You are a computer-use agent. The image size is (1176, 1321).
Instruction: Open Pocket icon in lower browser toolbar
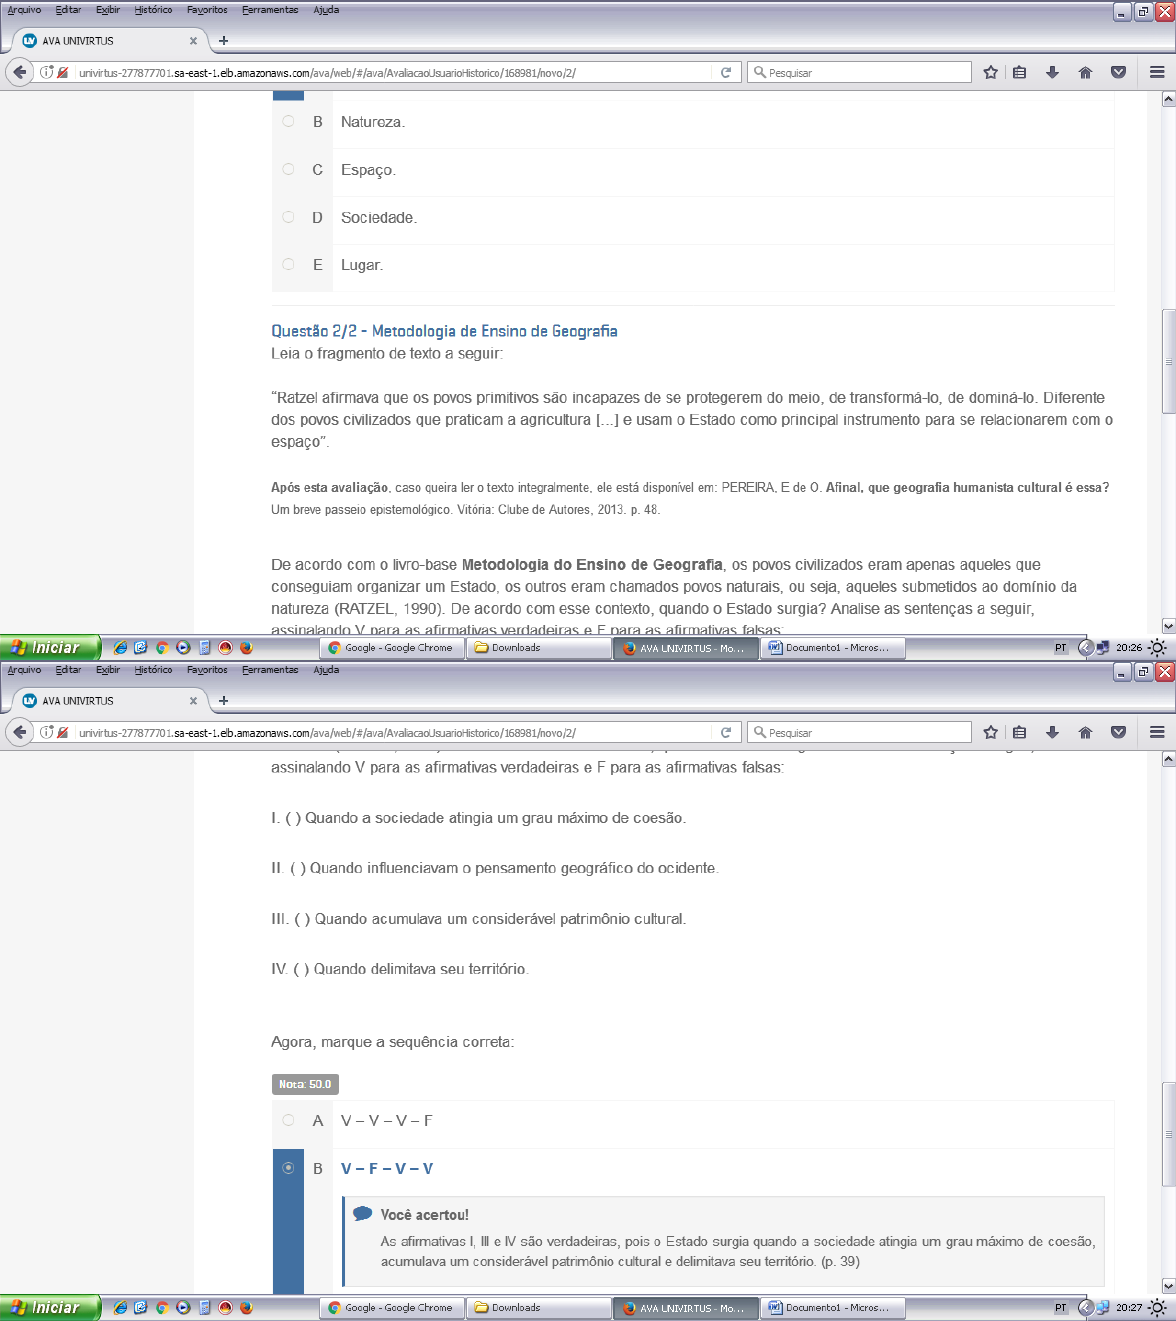pyautogui.click(x=1118, y=732)
